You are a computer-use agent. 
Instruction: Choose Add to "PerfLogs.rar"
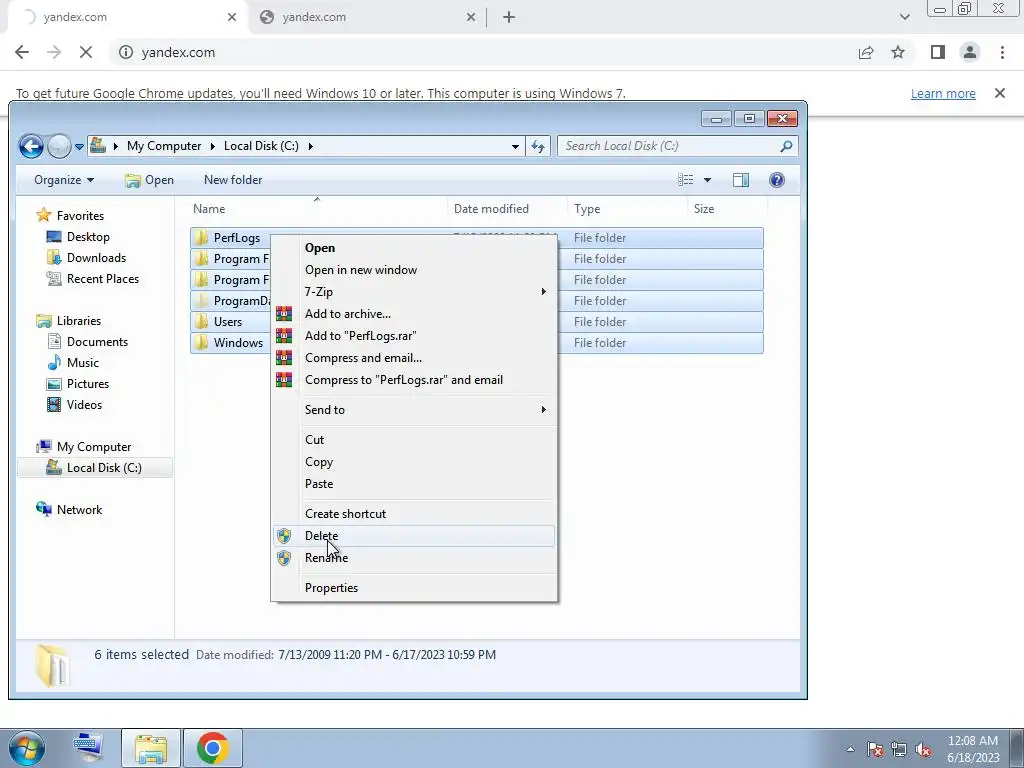(x=414, y=336)
